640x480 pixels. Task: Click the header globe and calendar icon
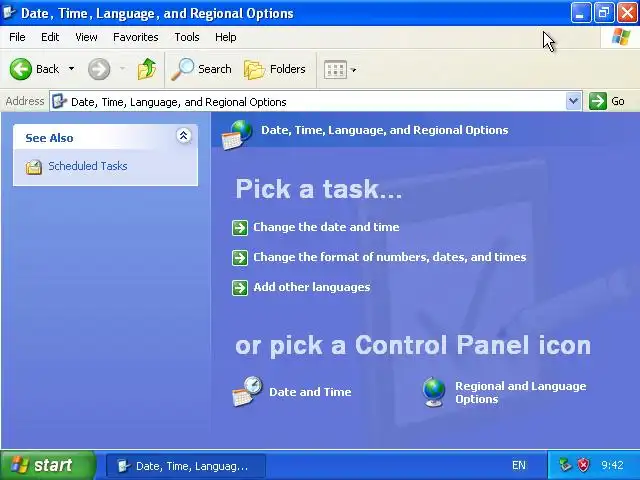pyautogui.click(x=237, y=134)
